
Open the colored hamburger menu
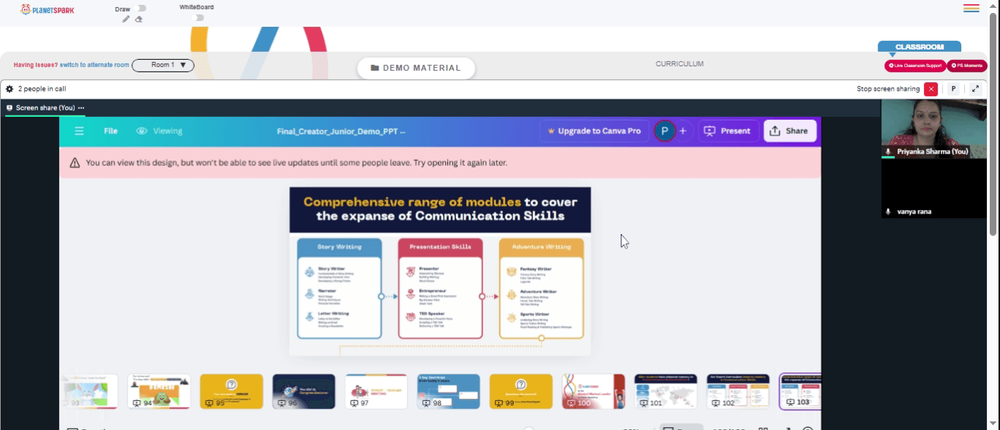click(971, 8)
